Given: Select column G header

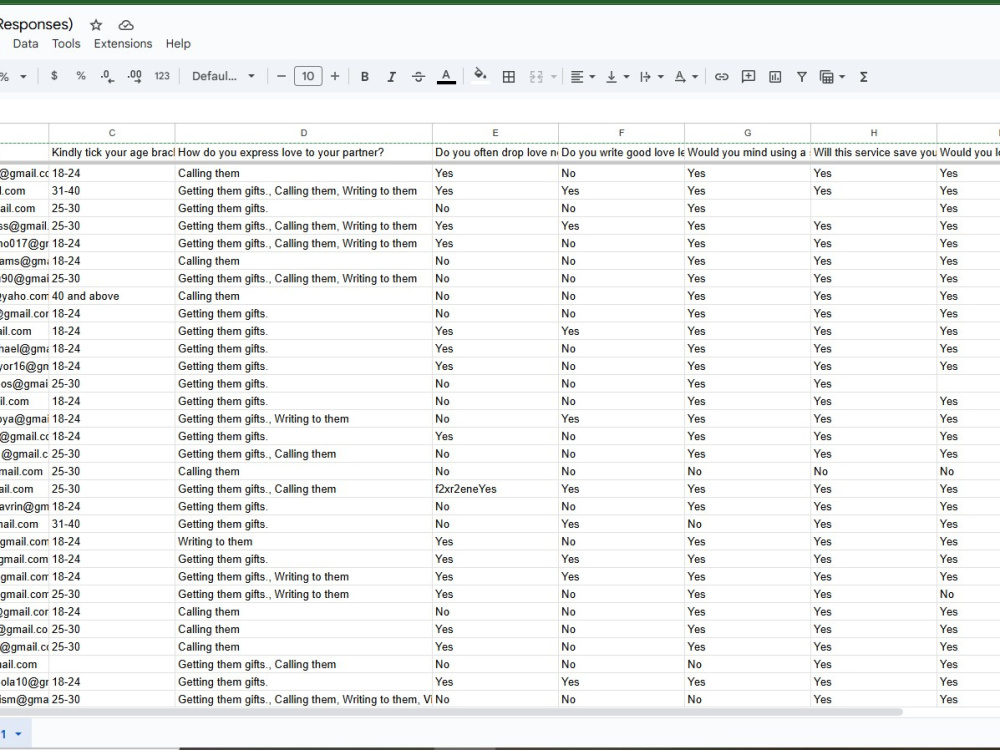Looking at the screenshot, I should pos(747,133).
